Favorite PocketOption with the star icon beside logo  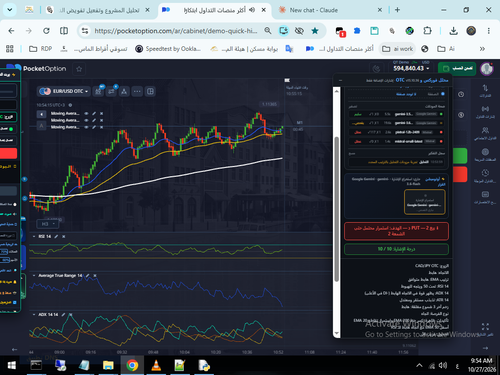79,69
